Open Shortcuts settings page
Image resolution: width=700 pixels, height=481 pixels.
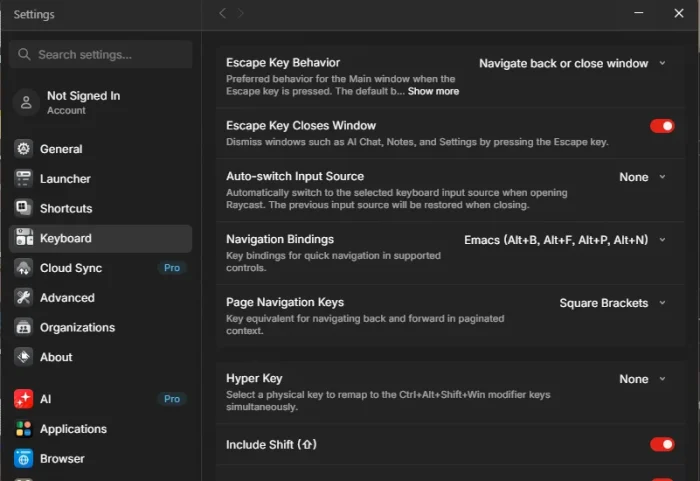100,208
